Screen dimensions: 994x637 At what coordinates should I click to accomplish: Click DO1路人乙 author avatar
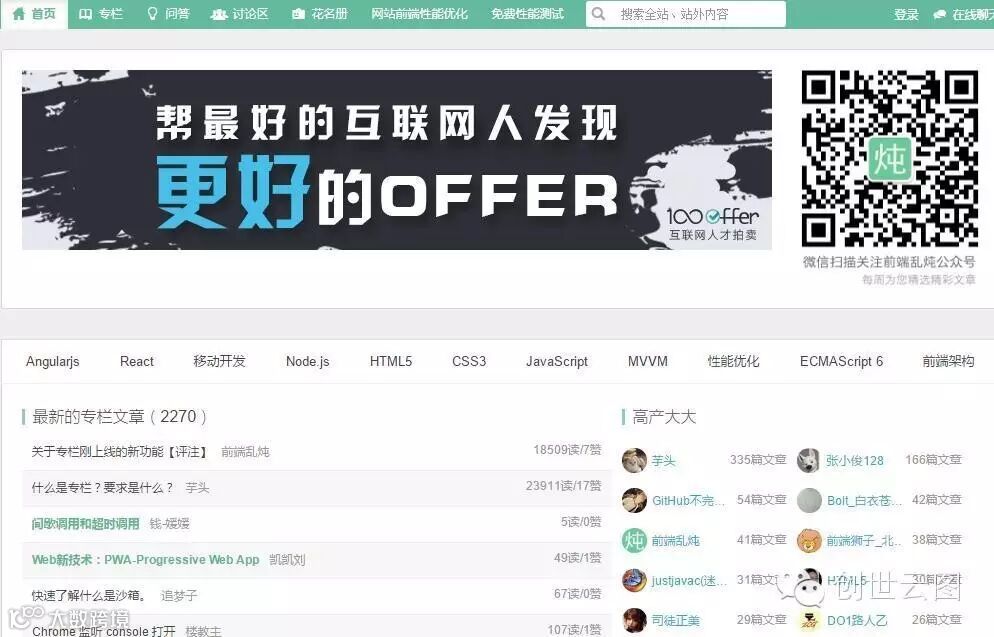pos(809,621)
